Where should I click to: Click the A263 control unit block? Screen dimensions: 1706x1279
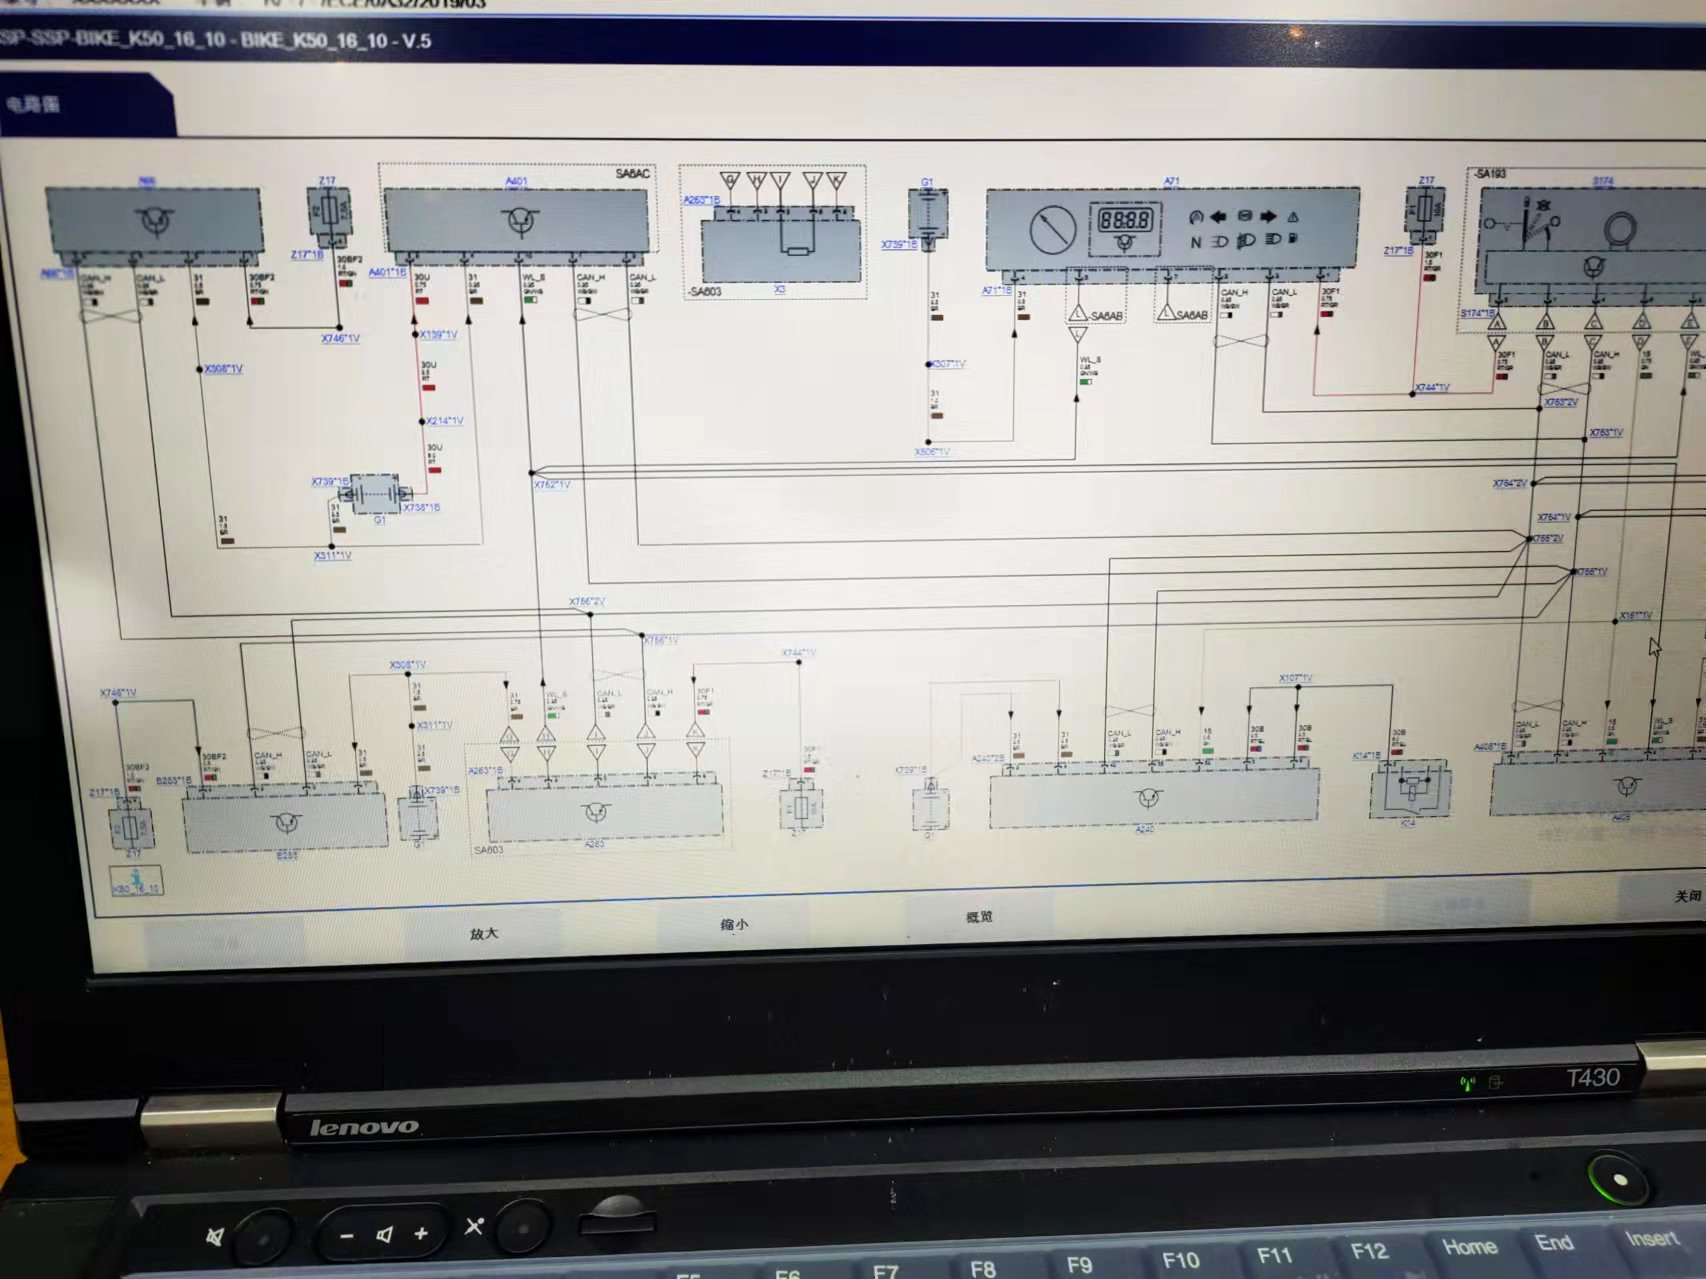[603, 811]
